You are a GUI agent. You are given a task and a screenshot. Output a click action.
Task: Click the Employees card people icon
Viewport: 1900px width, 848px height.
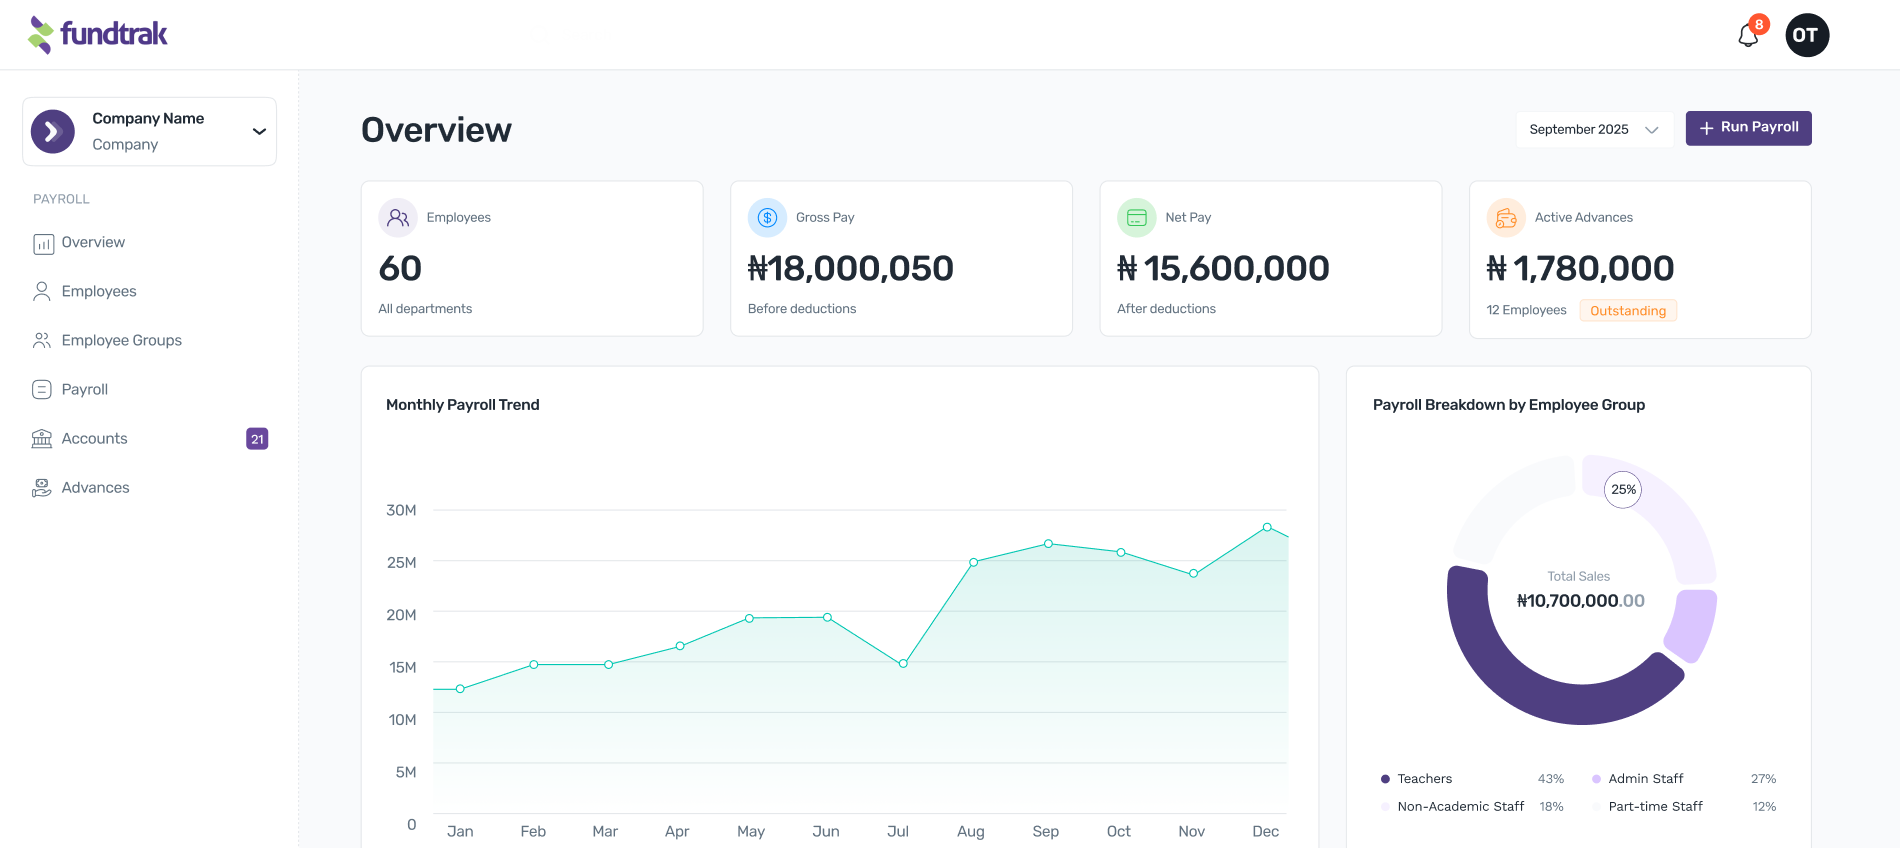click(x=398, y=218)
